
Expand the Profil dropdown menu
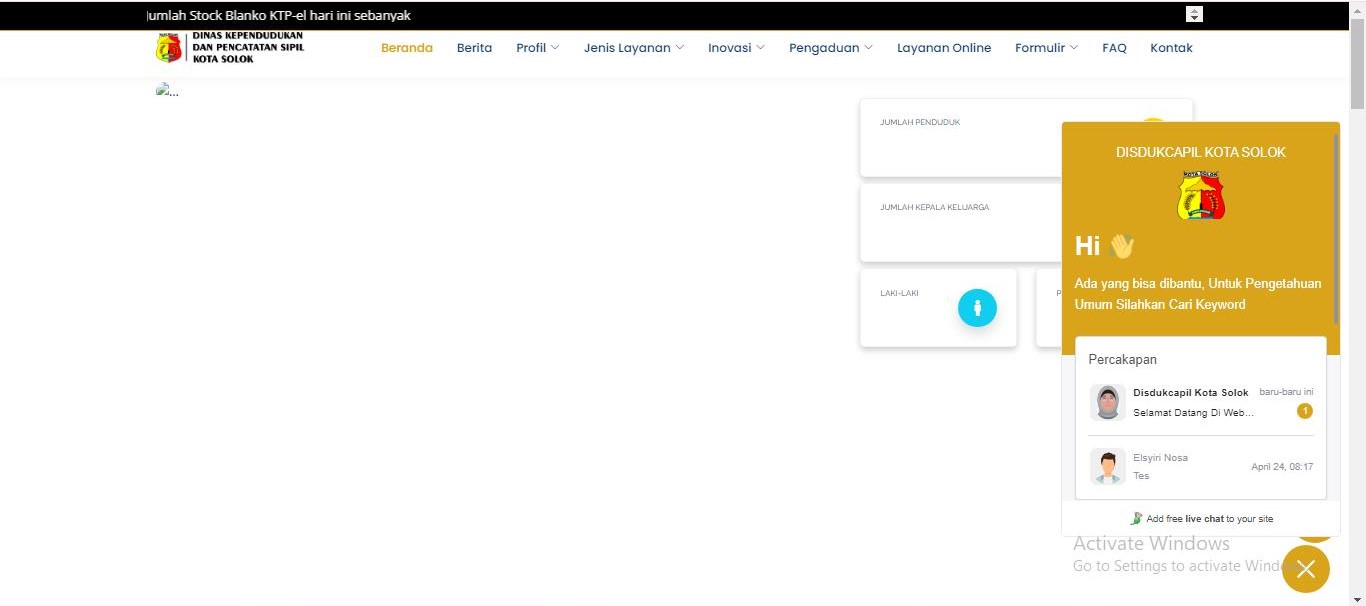(x=537, y=48)
